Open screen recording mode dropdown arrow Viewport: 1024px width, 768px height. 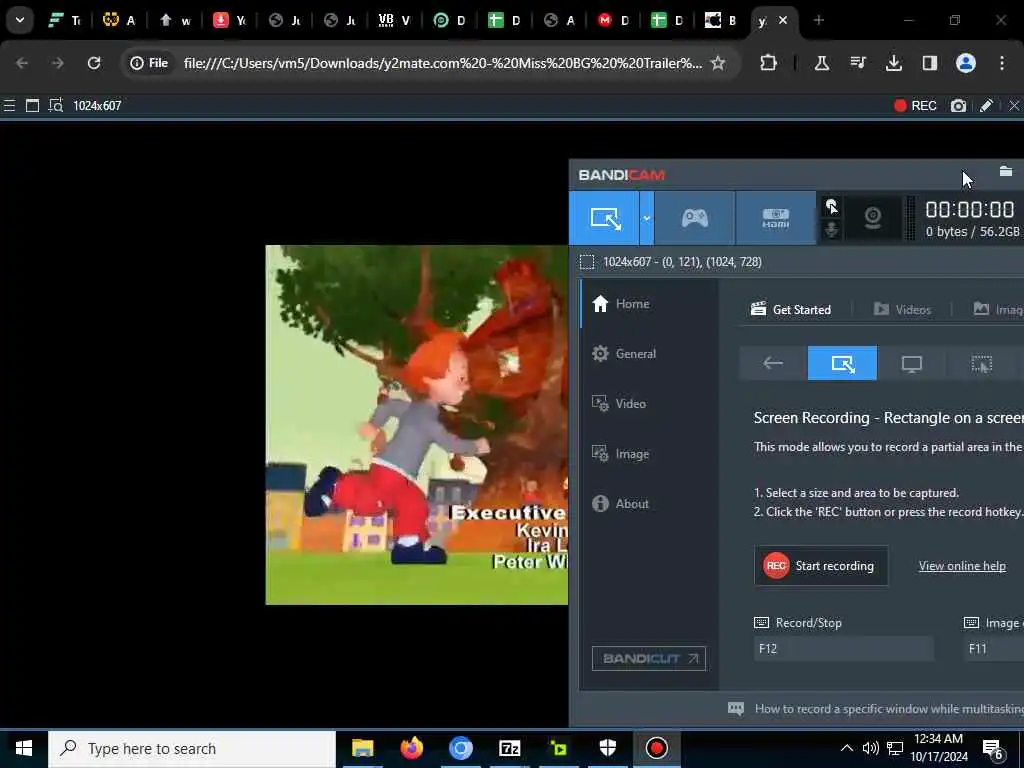(x=646, y=218)
